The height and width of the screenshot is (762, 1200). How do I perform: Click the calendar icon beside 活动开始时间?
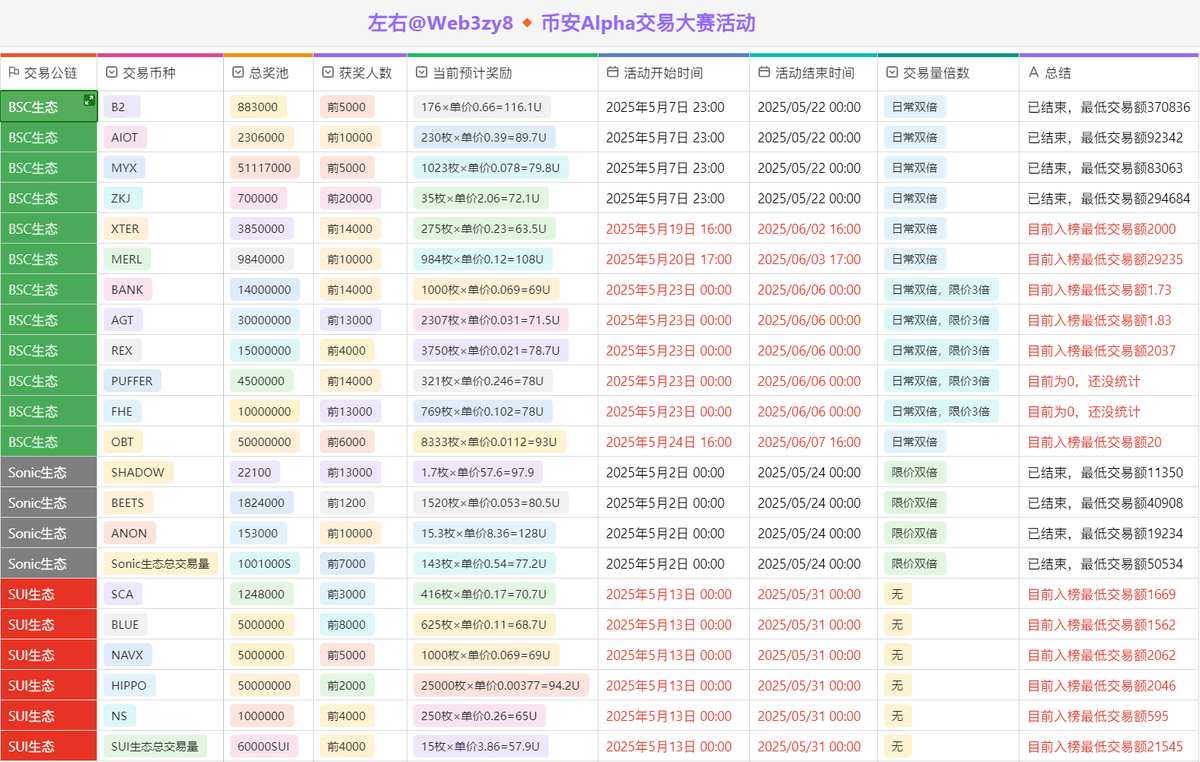click(x=613, y=73)
